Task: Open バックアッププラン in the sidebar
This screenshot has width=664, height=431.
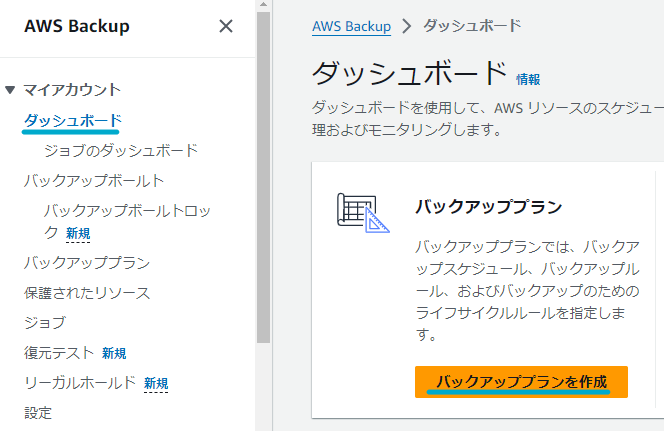Action: [x=87, y=262]
